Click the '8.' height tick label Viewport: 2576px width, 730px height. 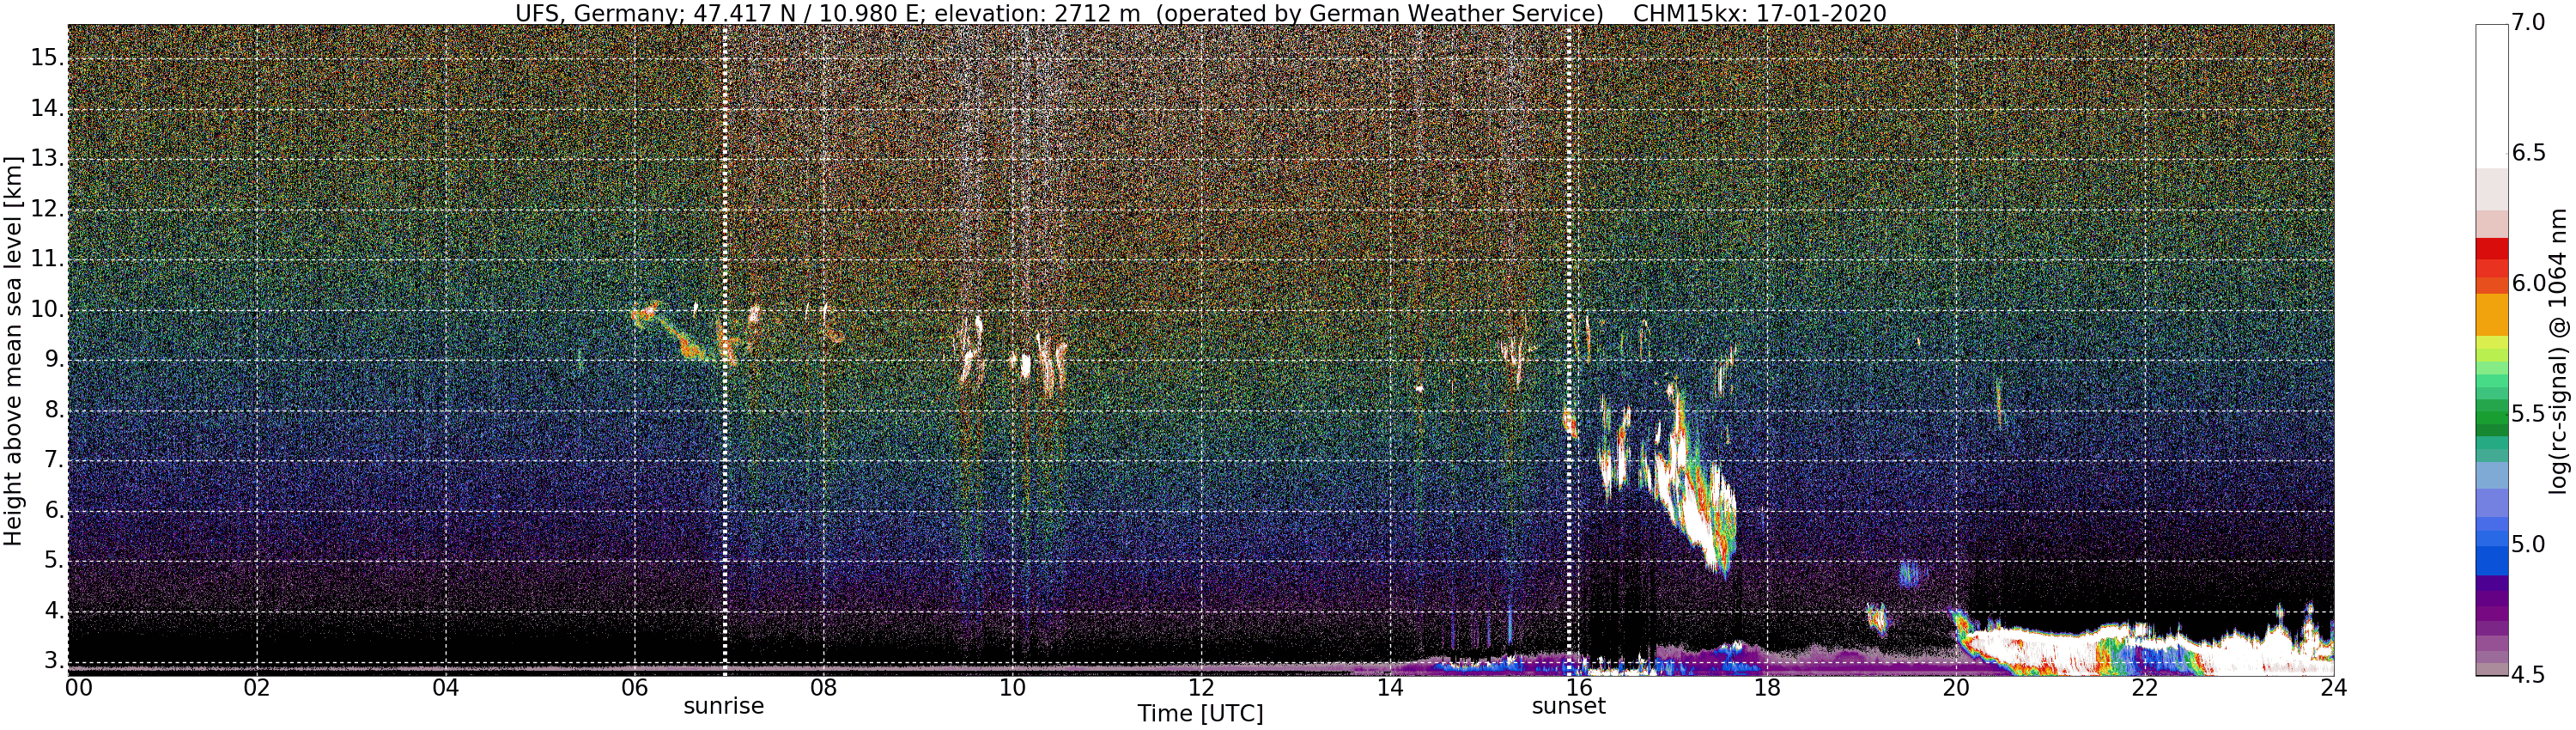point(53,410)
